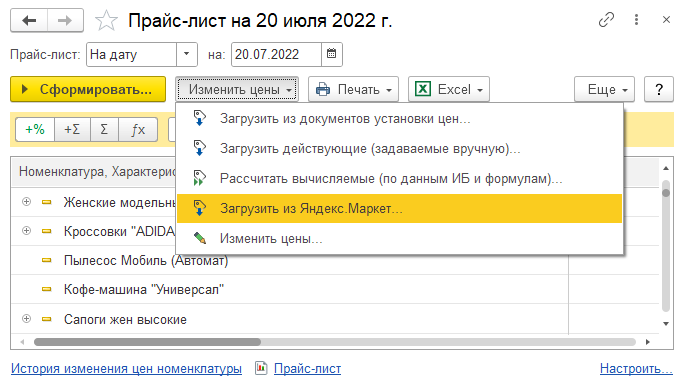Click the vertical scrollbar down arrow
Screen dimensions: 688x384
(x=666, y=324)
